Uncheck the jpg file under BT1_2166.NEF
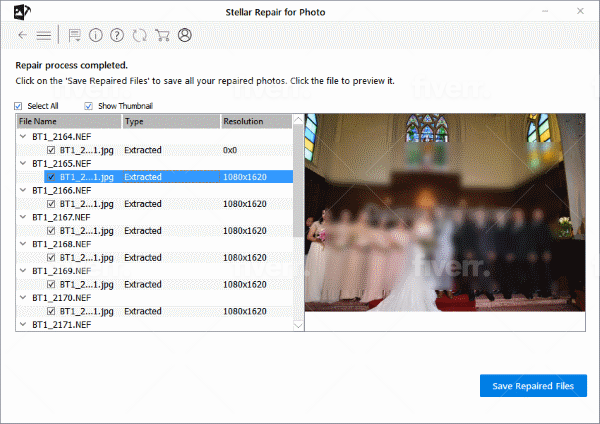The height and width of the screenshot is (424, 600). tap(51, 204)
